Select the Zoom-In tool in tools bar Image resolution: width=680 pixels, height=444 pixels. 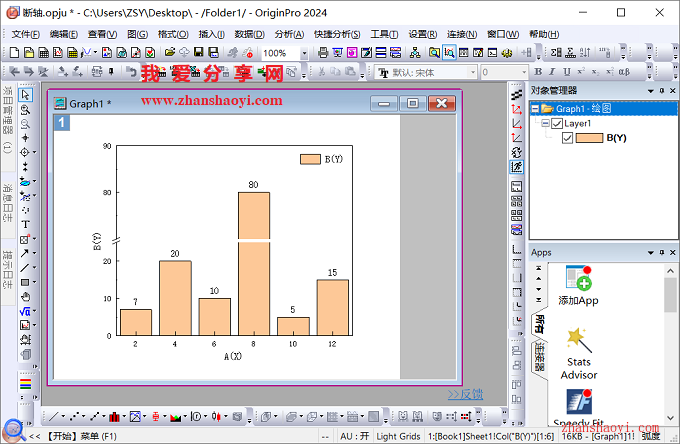pos(26,110)
